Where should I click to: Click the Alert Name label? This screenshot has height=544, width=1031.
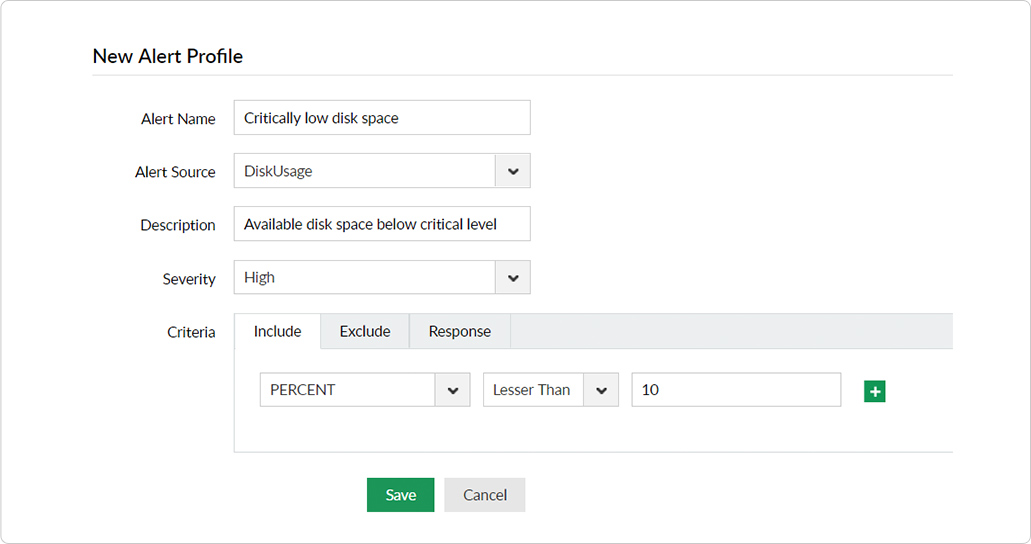tap(178, 119)
